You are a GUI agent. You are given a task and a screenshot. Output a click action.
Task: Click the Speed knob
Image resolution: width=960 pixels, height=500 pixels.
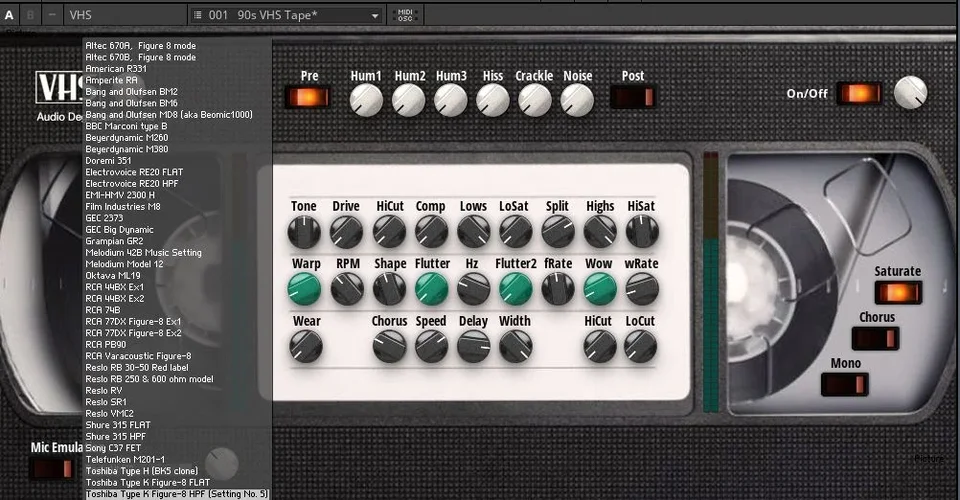click(x=432, y=346)
